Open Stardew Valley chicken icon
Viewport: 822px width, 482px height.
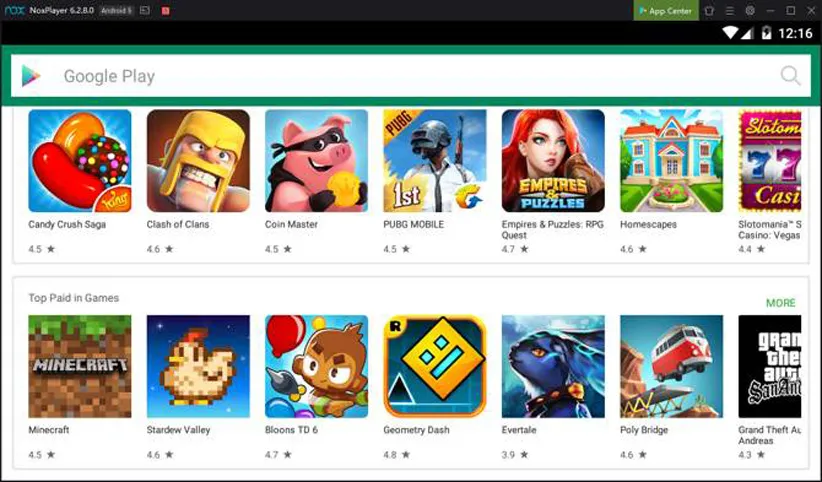coord(198,366)
